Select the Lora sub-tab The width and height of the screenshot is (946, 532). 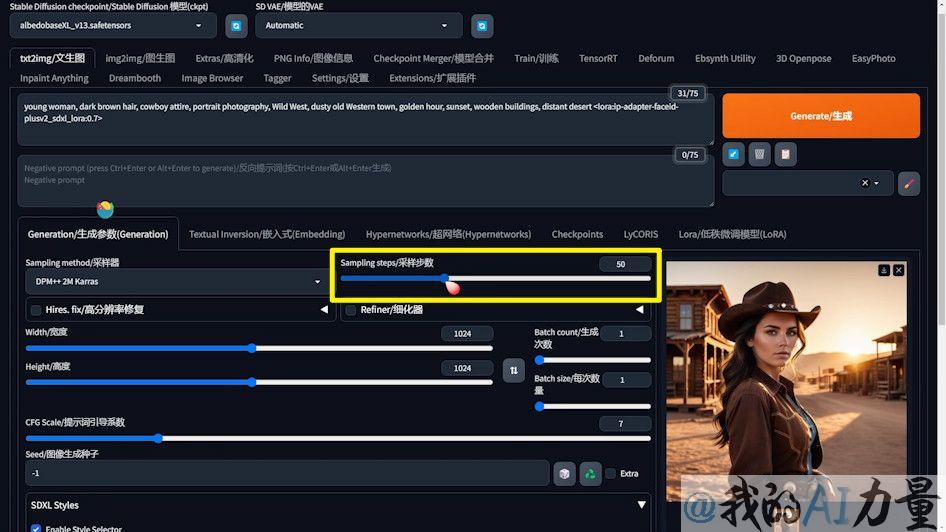(732, 234)
